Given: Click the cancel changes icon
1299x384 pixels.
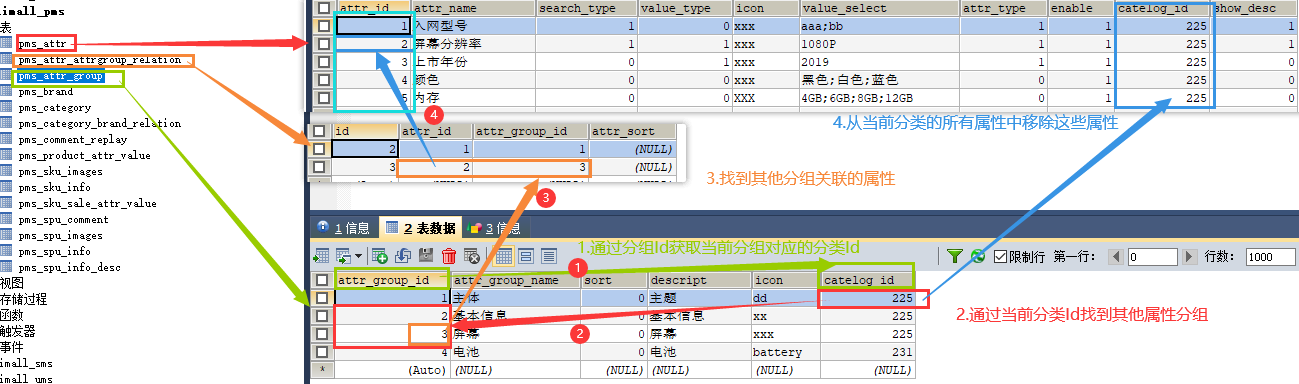Looking at the screenshot, I should tap(471, 256).
